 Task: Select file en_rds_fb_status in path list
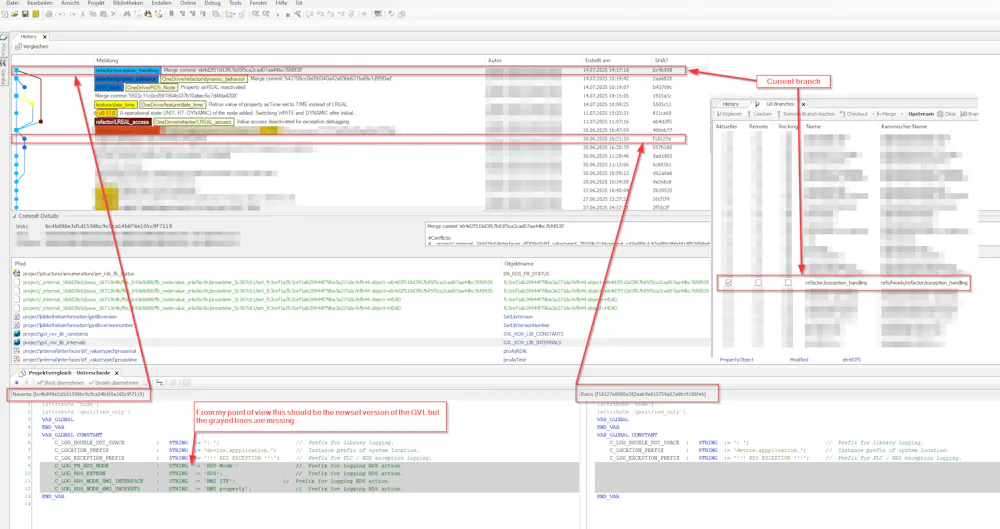[78, 274]
